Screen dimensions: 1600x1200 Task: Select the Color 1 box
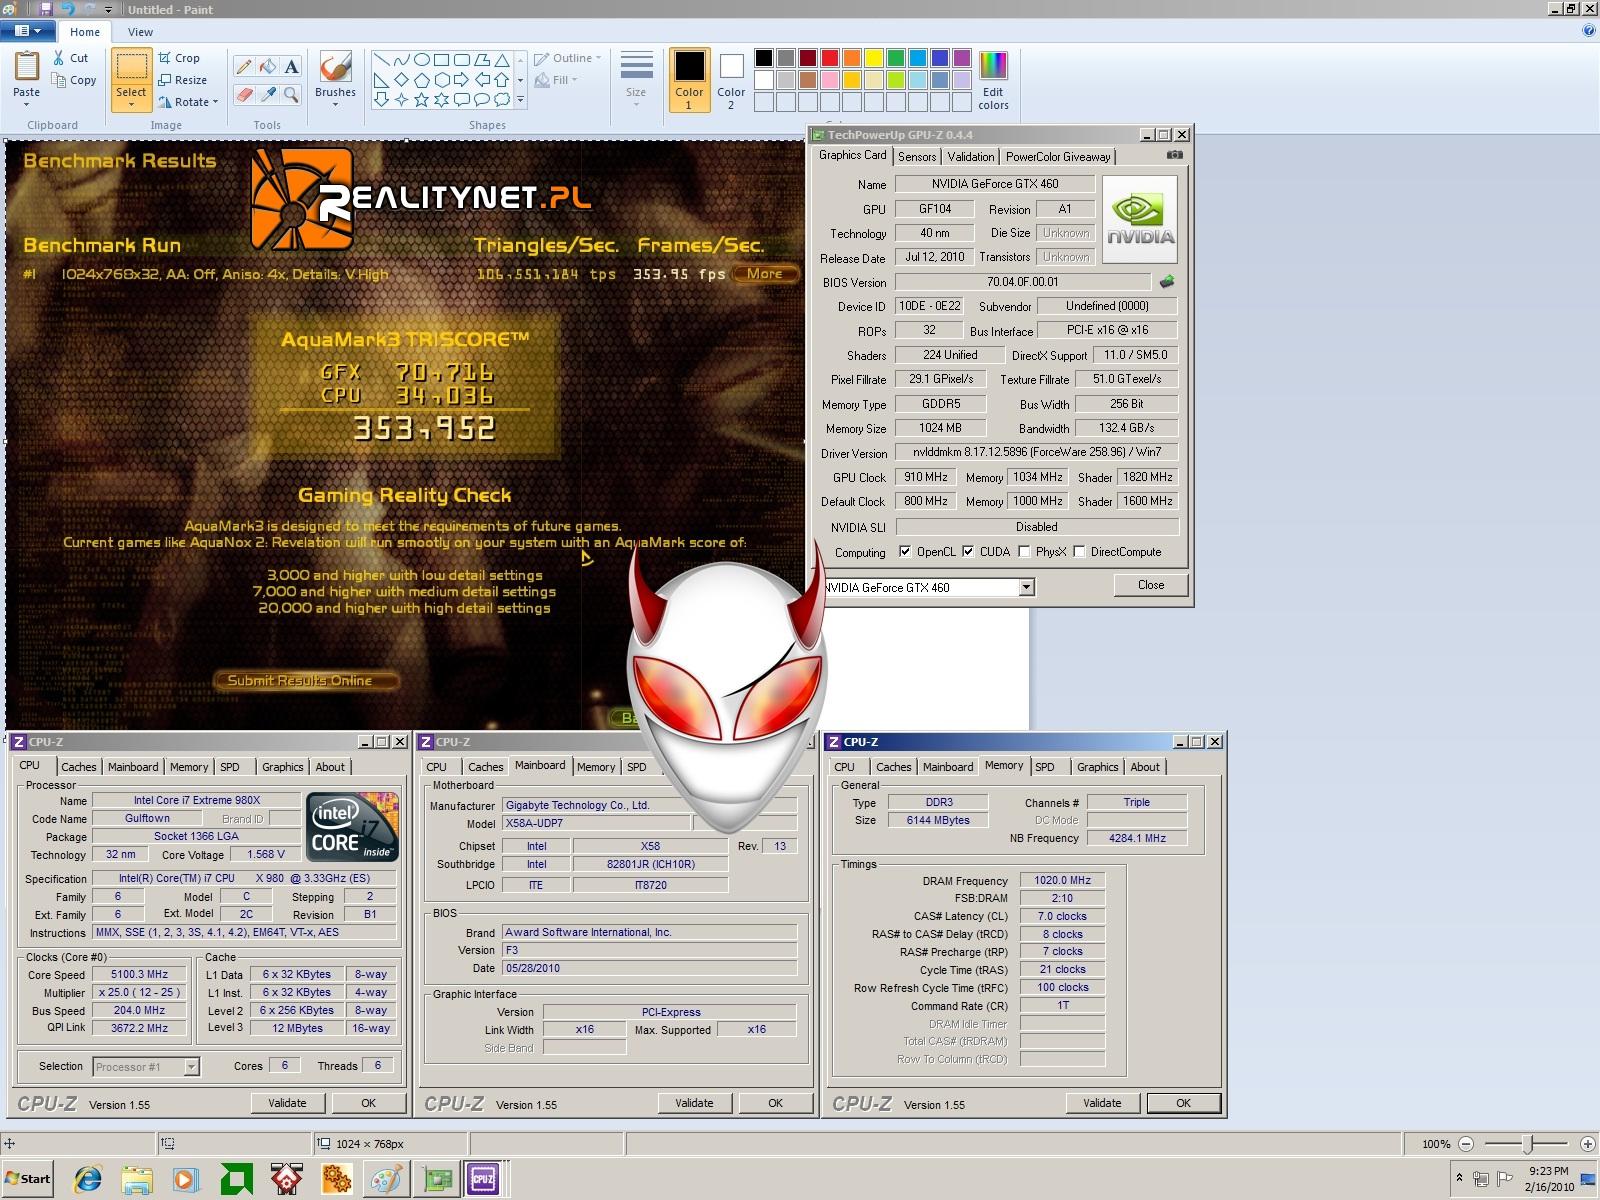pos(689,80)
